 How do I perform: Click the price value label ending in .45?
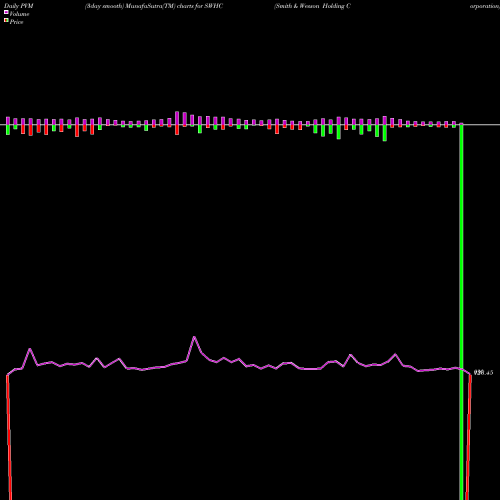coord(483,373)
